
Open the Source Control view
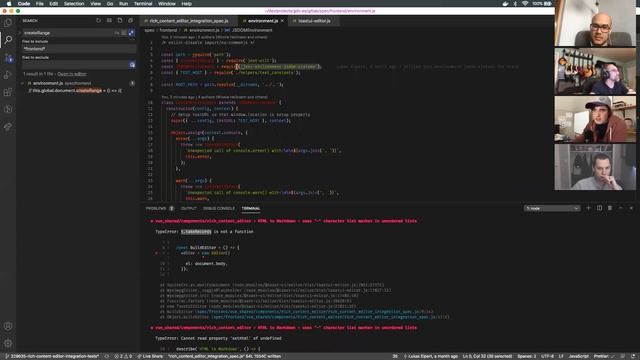(x=8, y=58)
